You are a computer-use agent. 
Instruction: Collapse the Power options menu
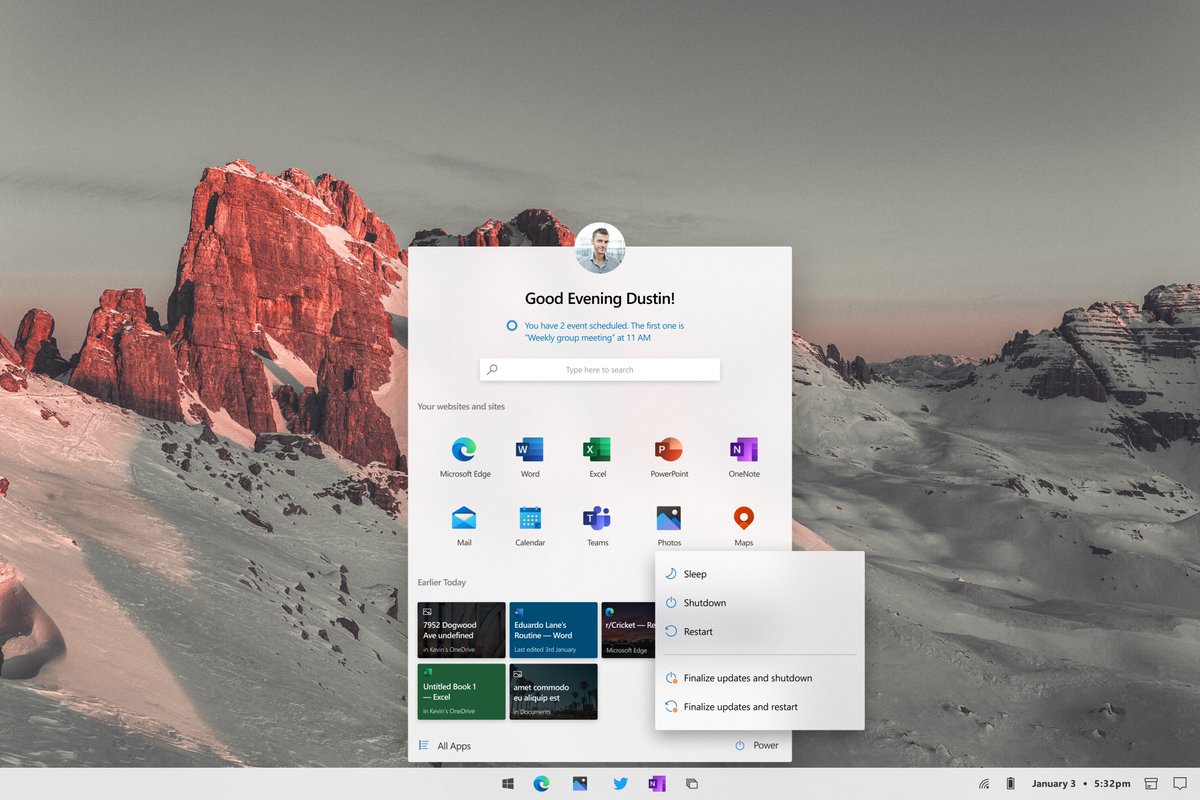(757, 746)
